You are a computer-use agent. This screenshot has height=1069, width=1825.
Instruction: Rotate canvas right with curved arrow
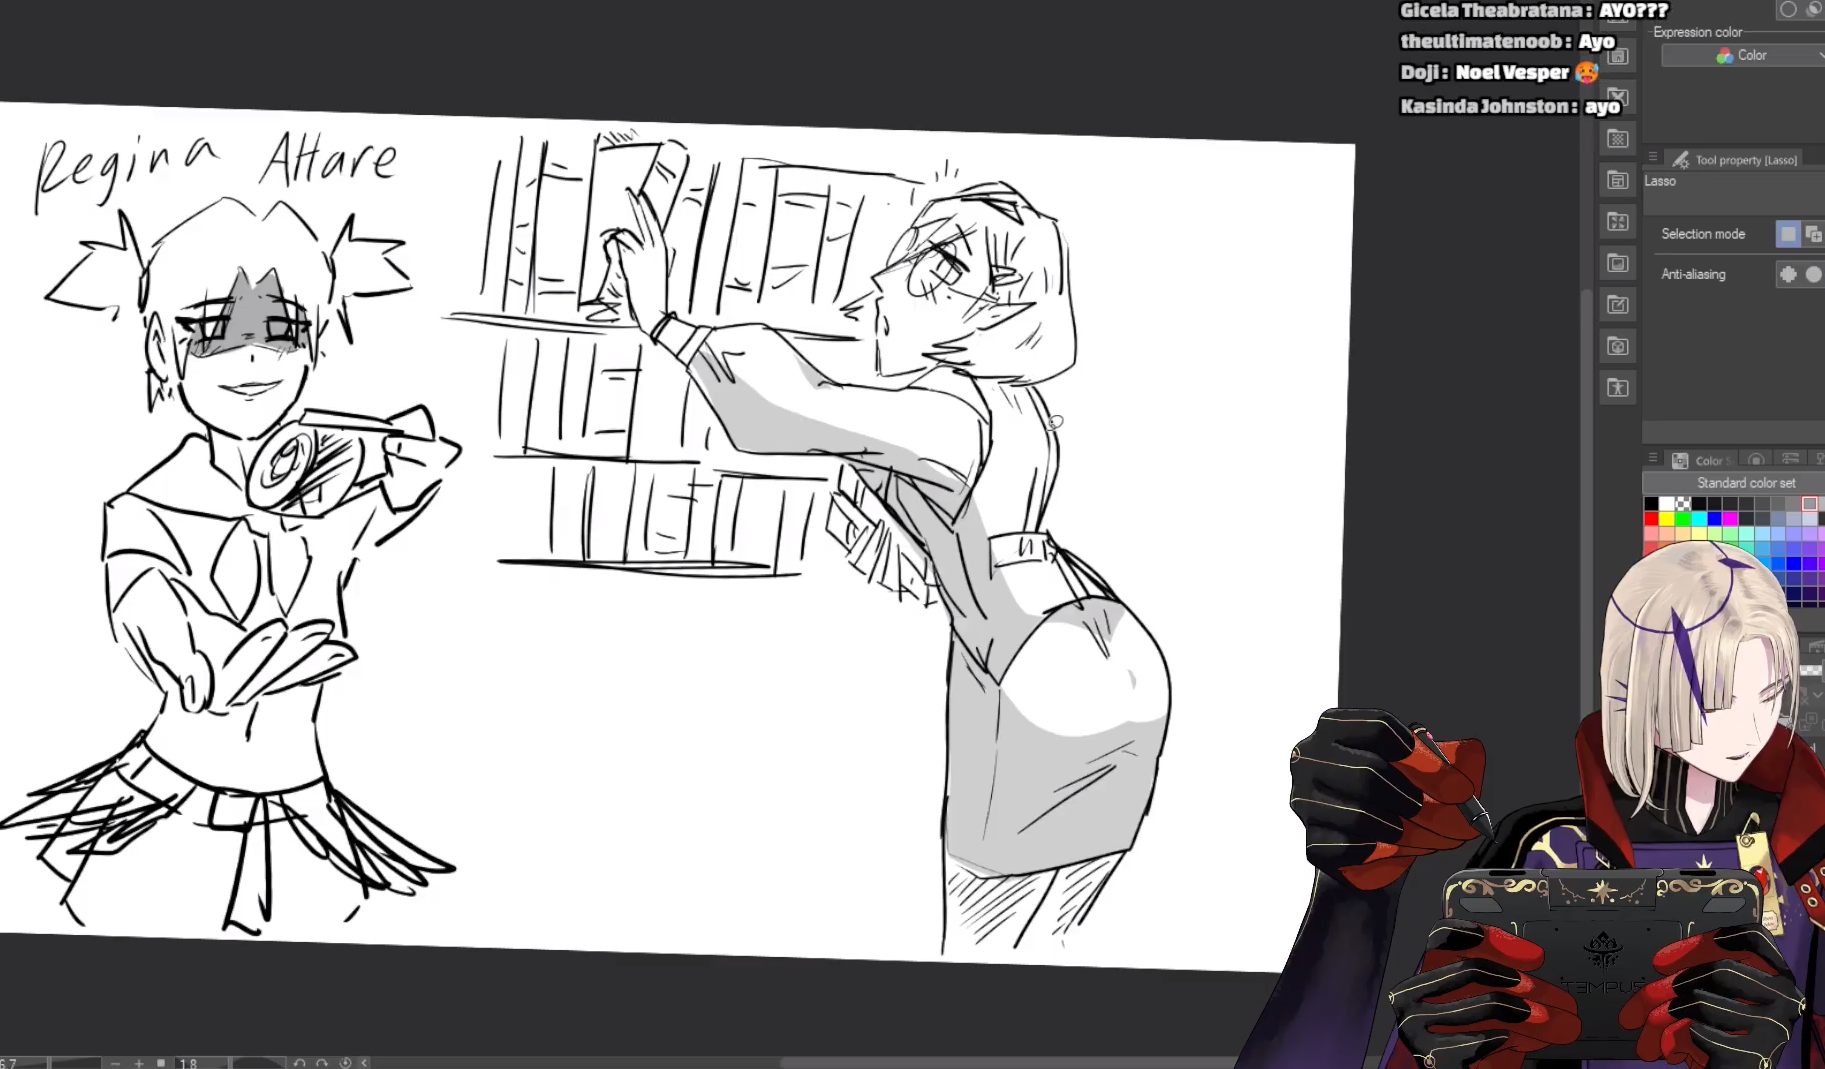point(322,1063)
